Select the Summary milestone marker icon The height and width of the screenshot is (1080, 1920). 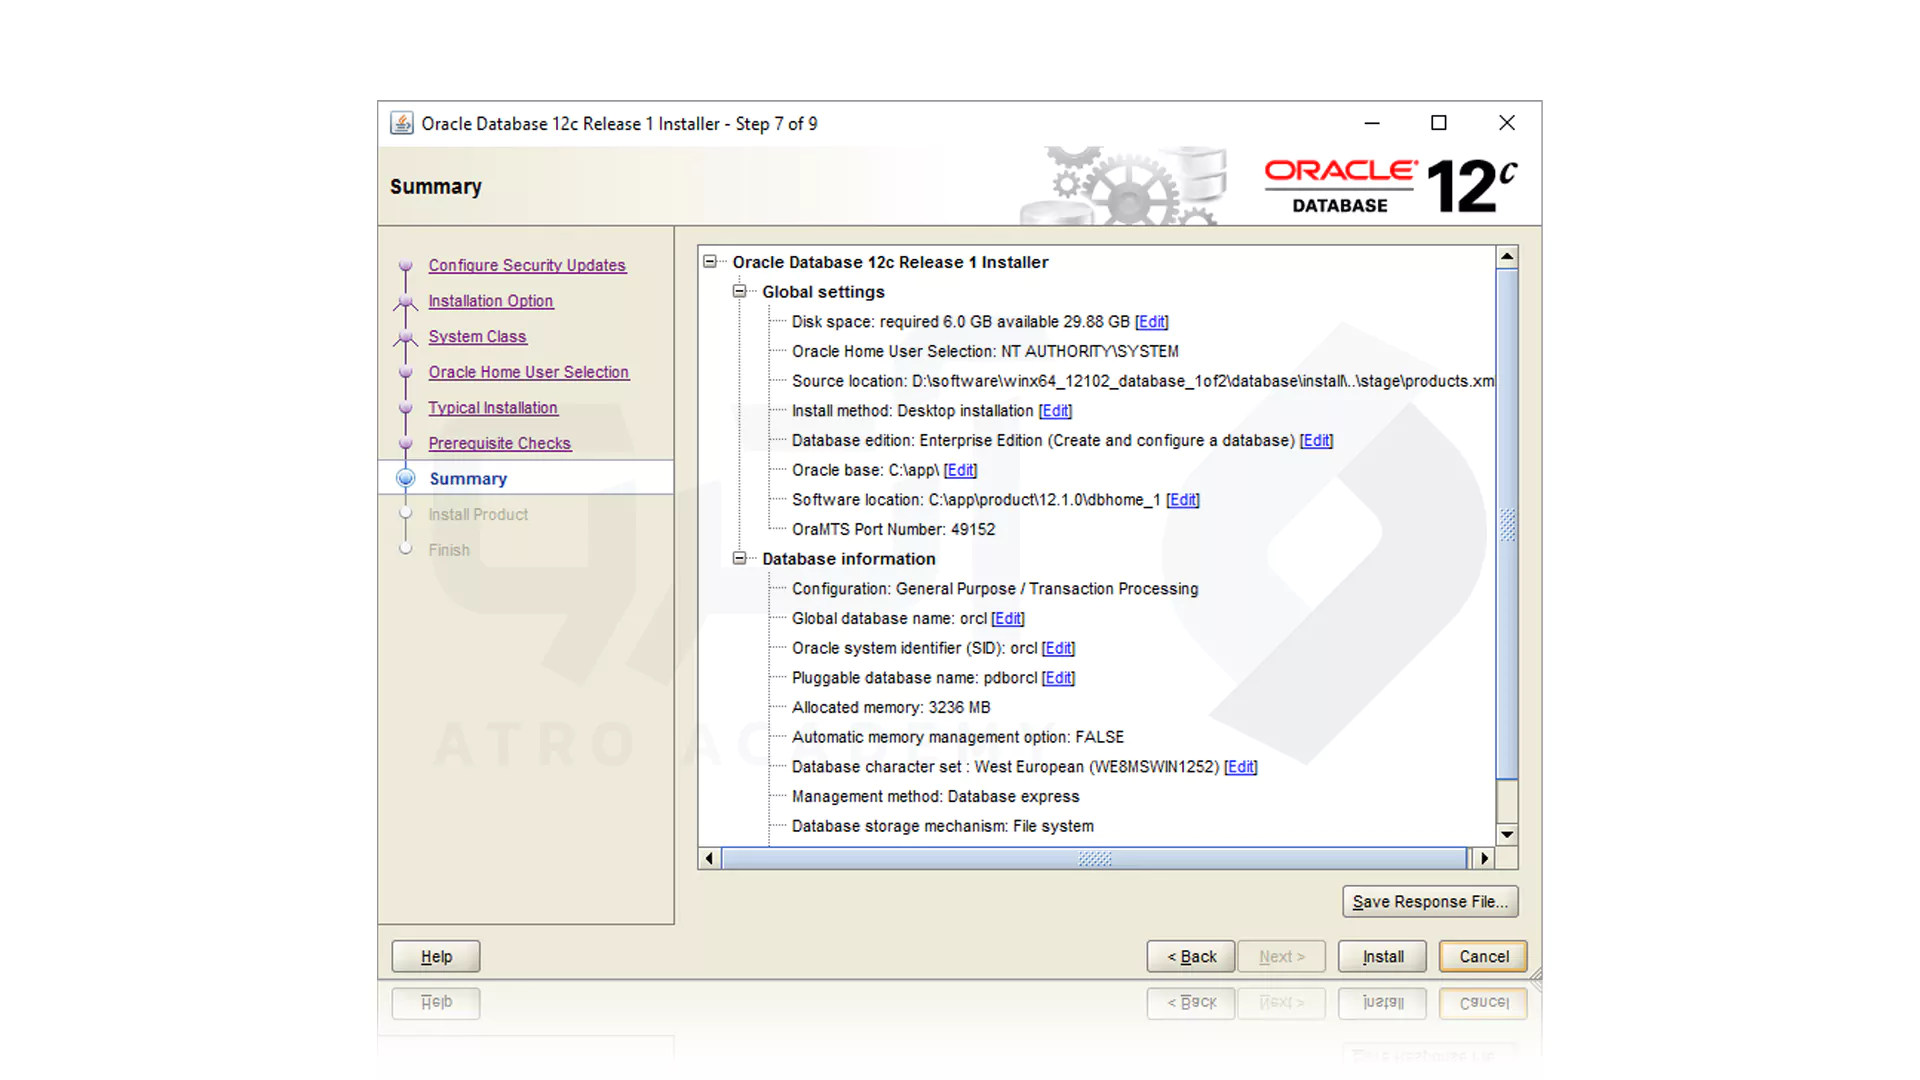click(x=405, y=478)
